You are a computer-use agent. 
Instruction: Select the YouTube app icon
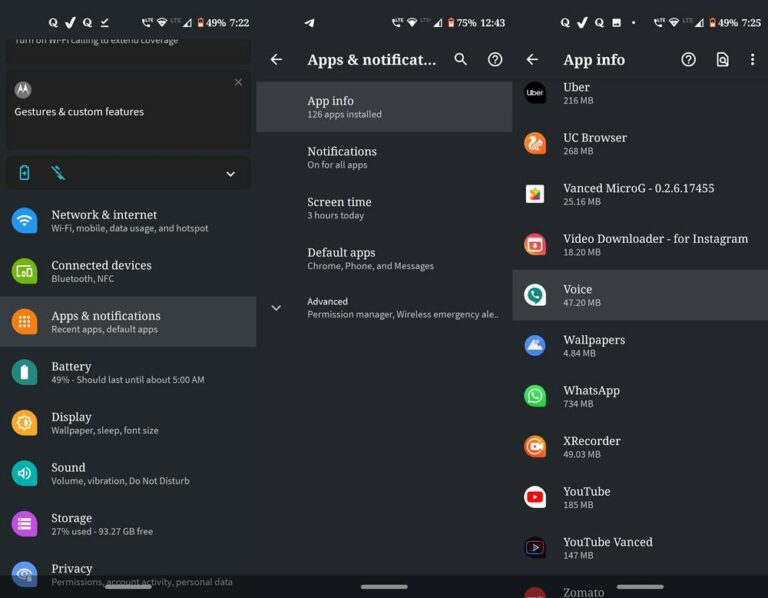tap(535, 497)
